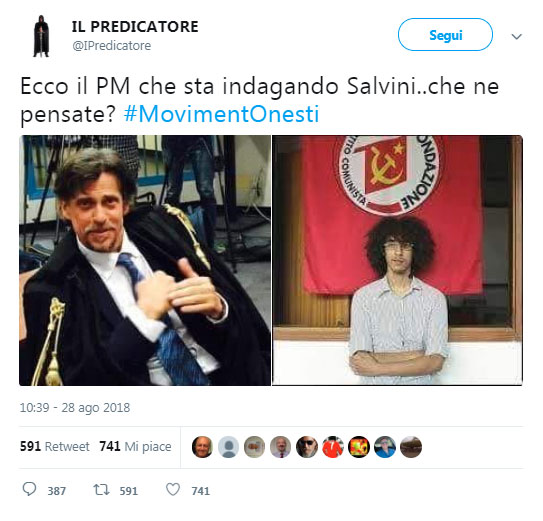Open IL PREDICATORE hooded profile avatar
This screenshot has width=543, height=521.
pos(41,36)
